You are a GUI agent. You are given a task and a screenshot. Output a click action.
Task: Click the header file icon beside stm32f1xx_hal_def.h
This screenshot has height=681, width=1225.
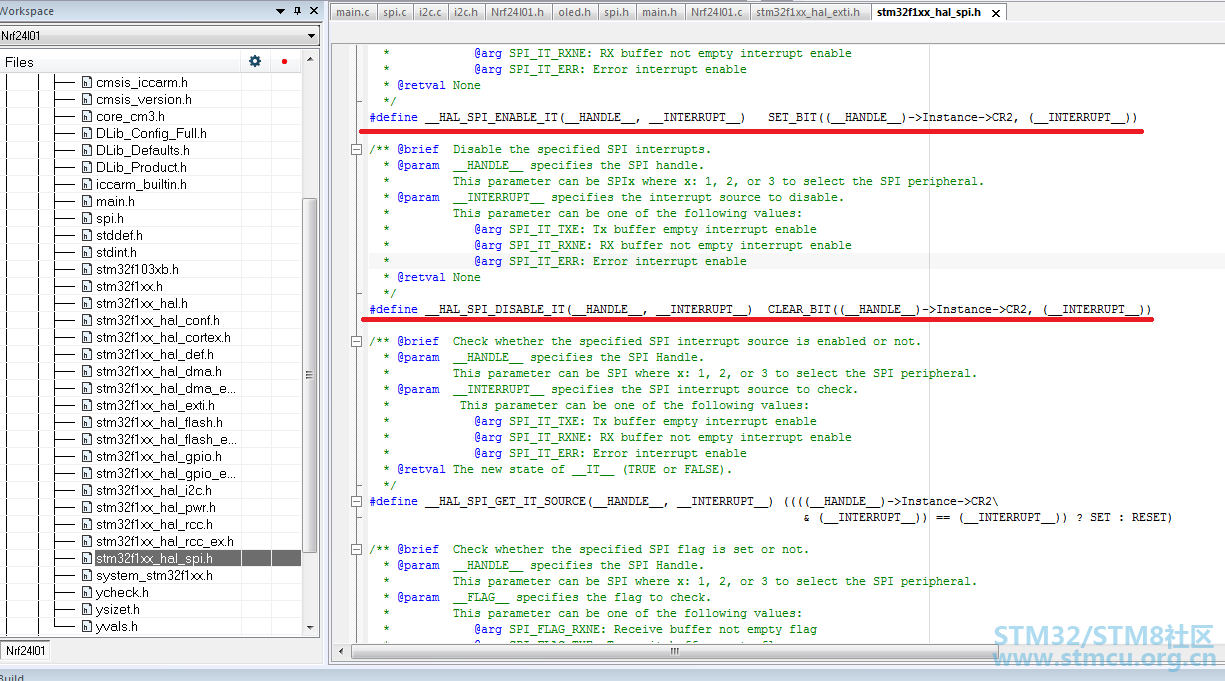(87, 354)
